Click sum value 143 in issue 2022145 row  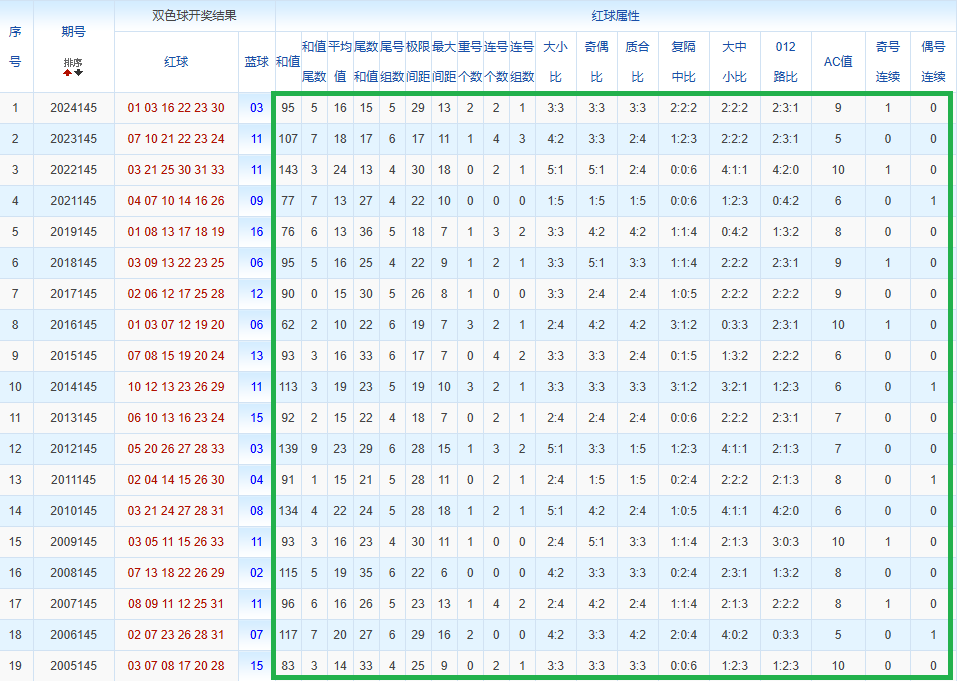pyautogui.click(x=288, y=170)
